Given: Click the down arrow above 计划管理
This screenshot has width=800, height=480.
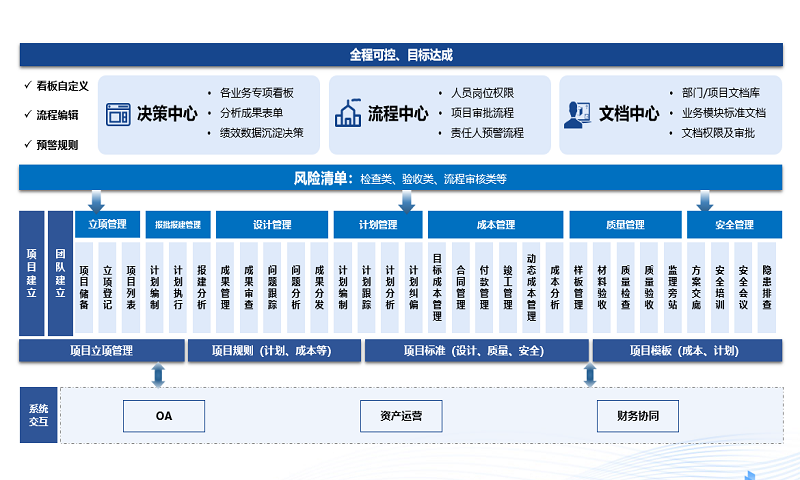Looking at the screenshot, I should pyautogui.click(x=406, y=201).
